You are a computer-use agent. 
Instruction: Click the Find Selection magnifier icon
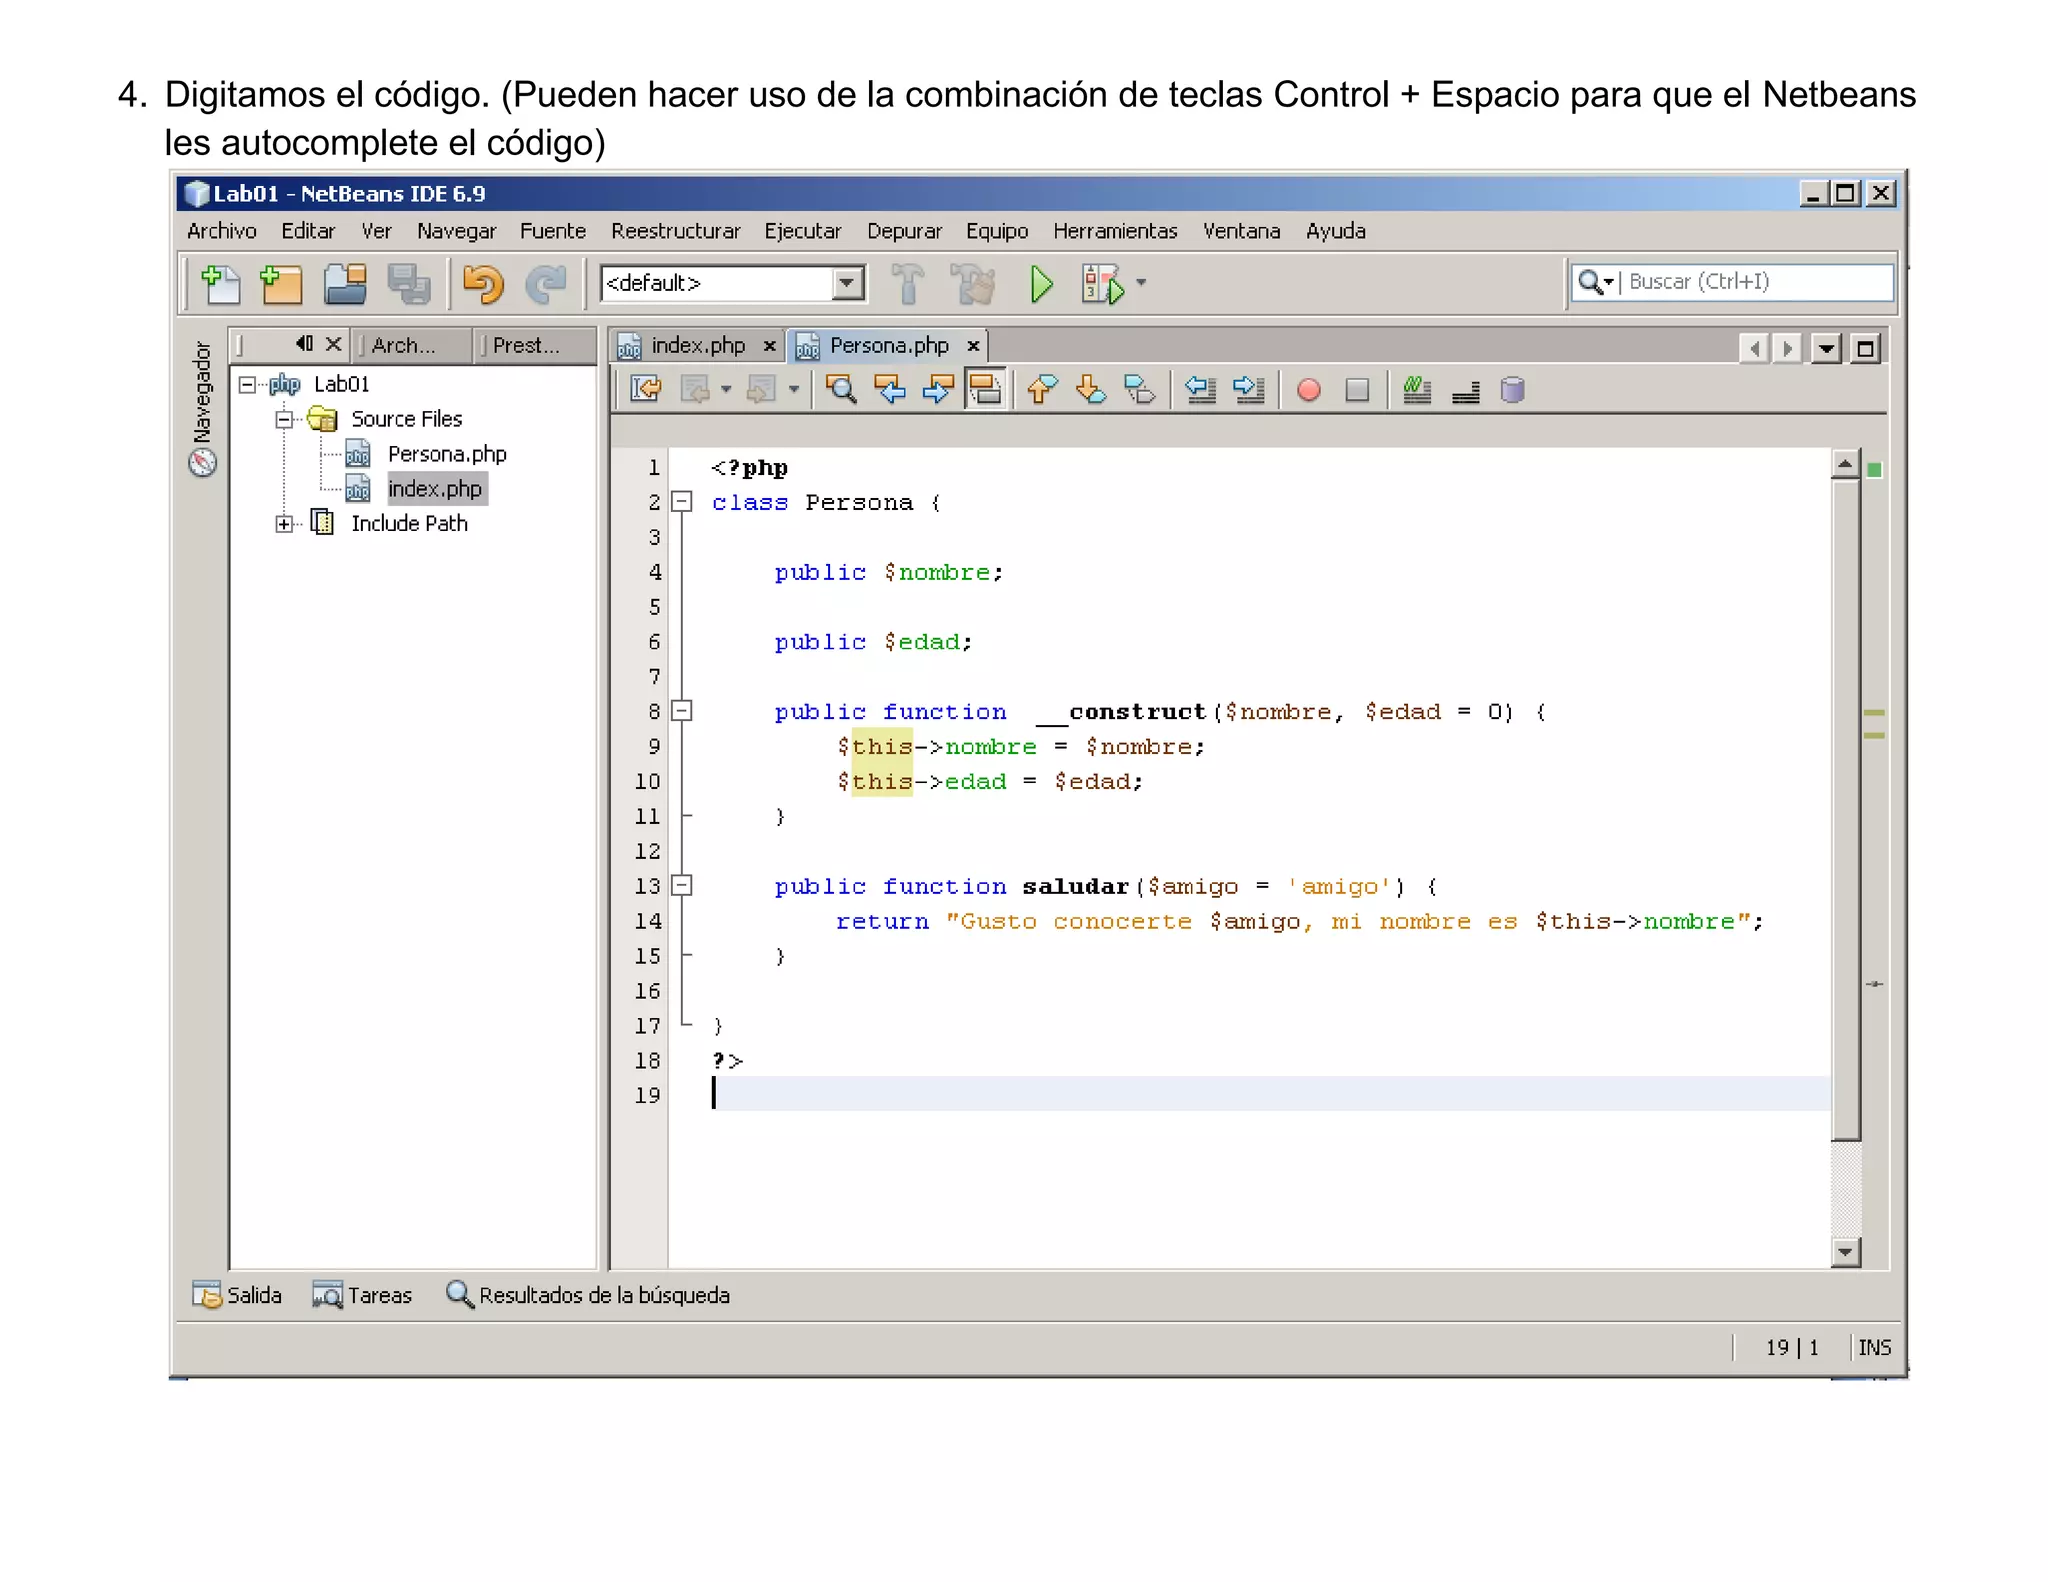pos(841,390)
